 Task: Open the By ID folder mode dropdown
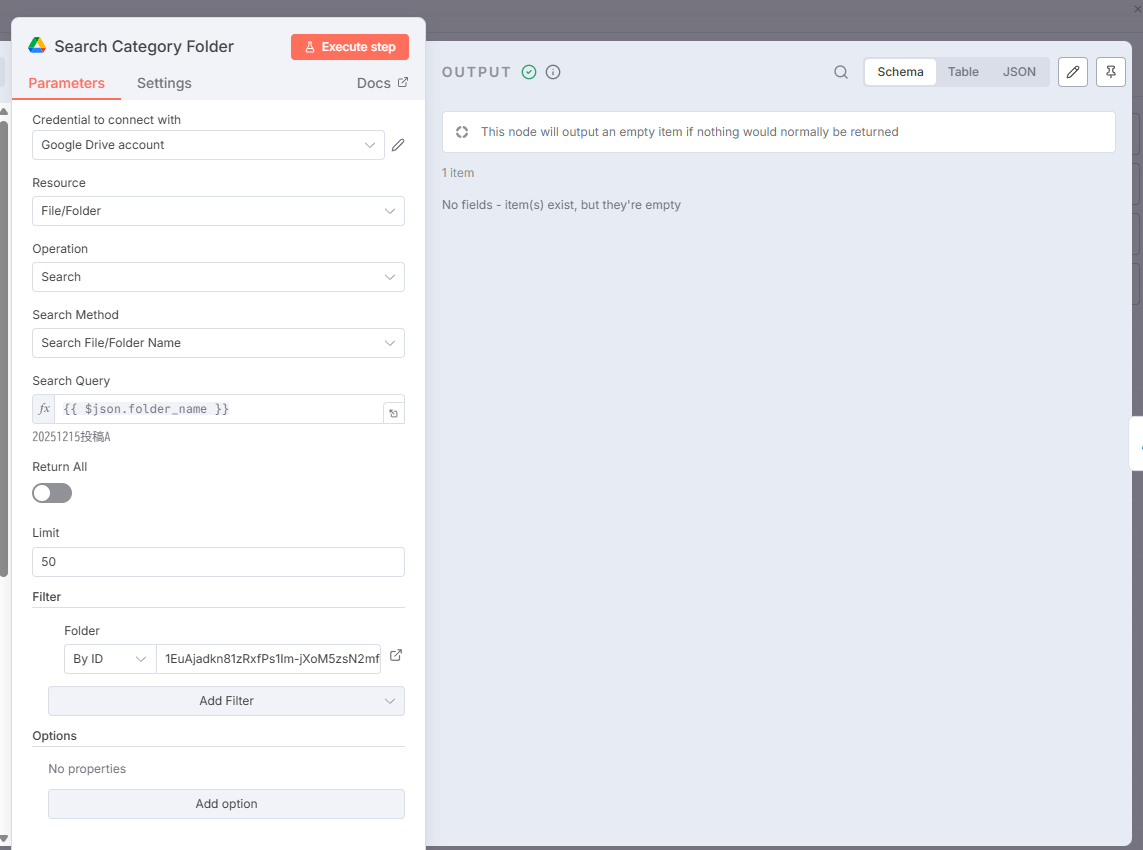[110, 659]
